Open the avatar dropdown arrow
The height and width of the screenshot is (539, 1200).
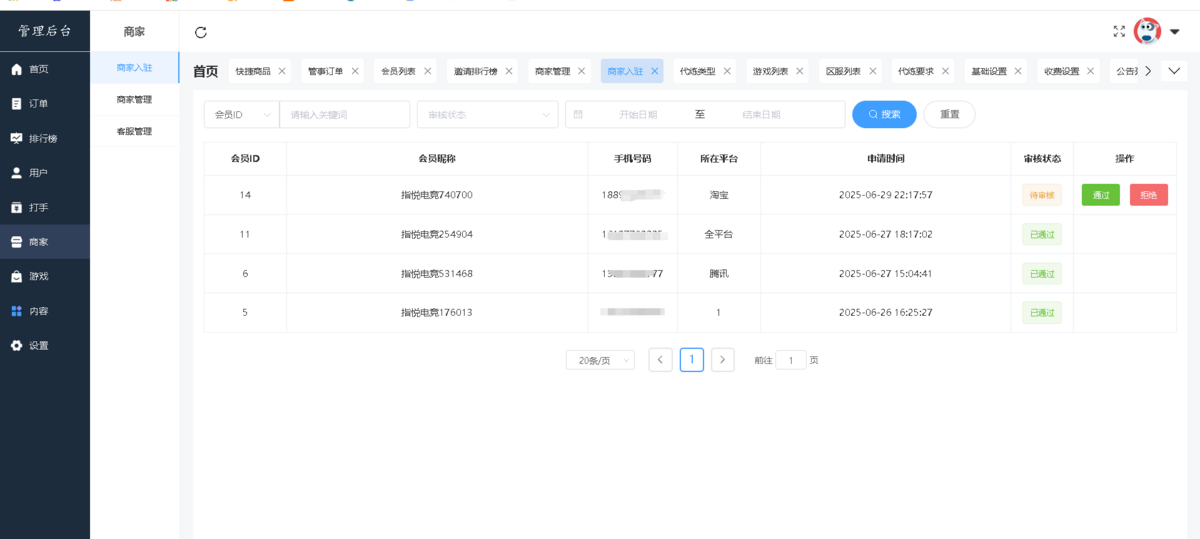coord(1174,32)
